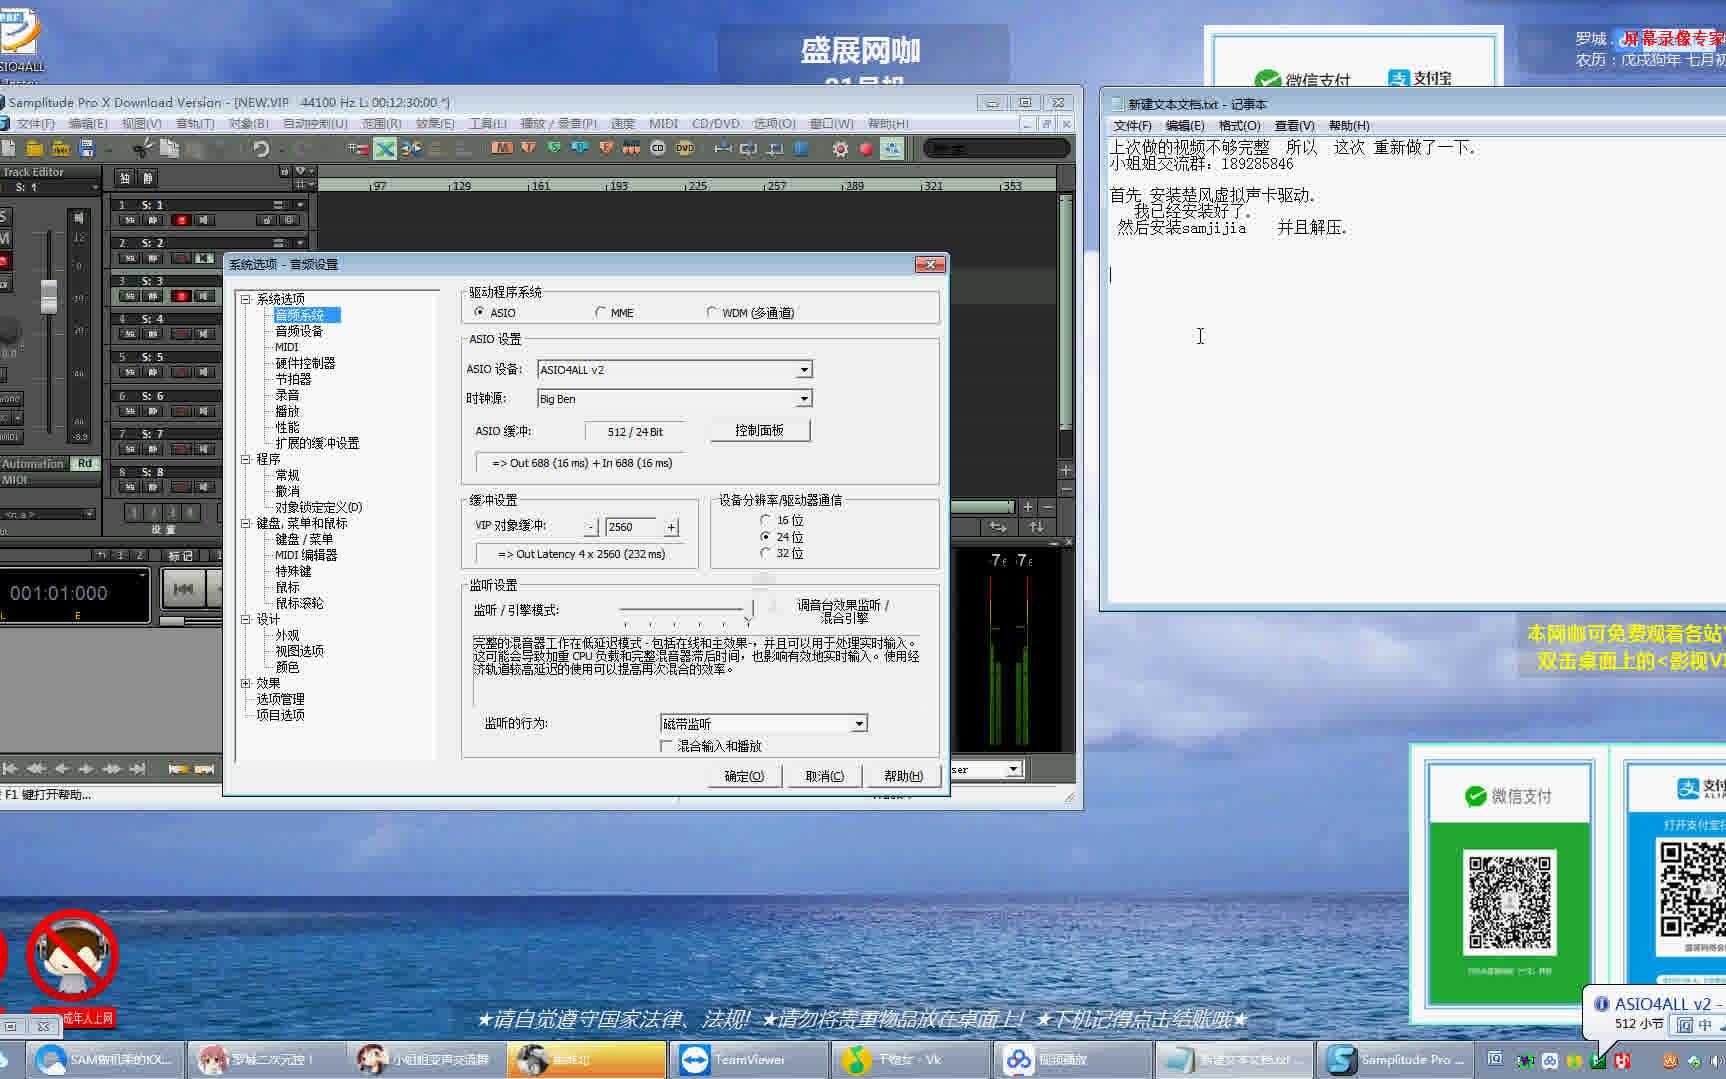Open the Mixer via the M toolbar icon
Viewport: 1726px width, 1079px height.
click(501, 149)
